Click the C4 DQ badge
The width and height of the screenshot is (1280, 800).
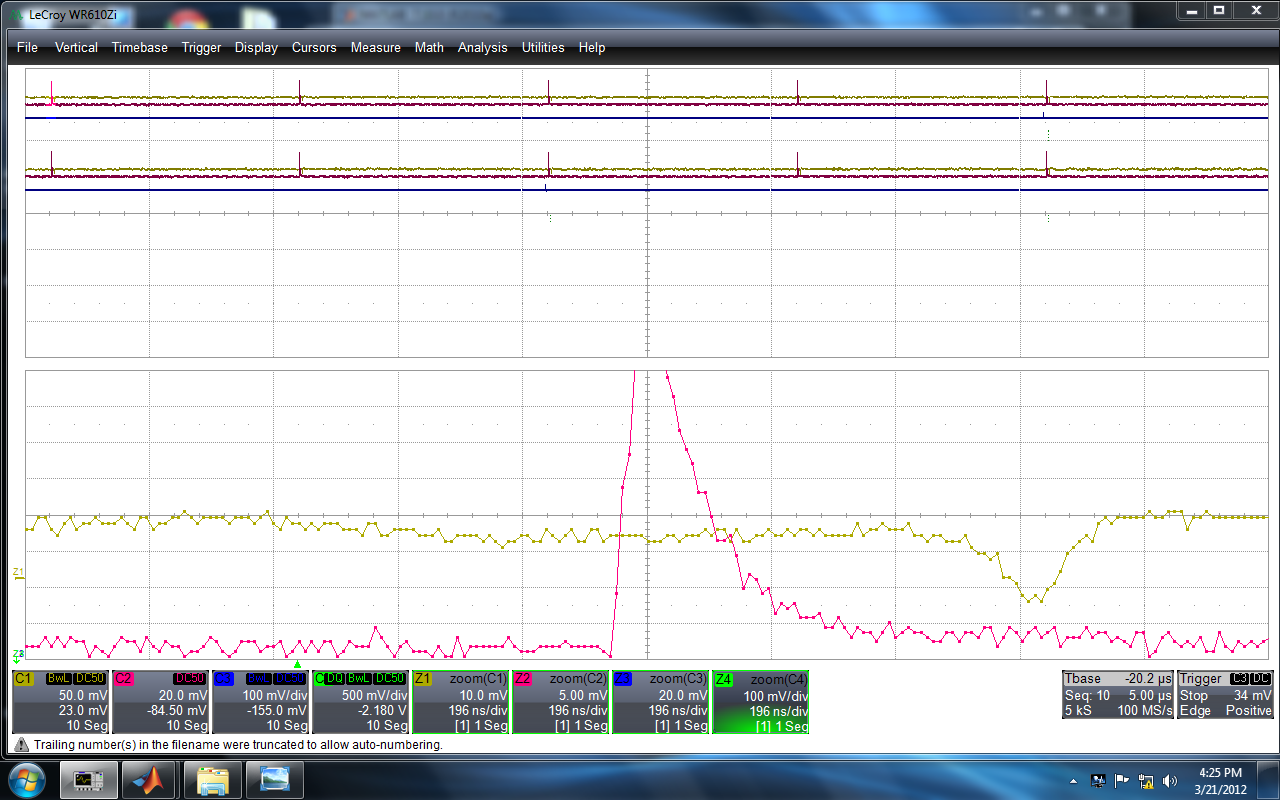(334, 678)
